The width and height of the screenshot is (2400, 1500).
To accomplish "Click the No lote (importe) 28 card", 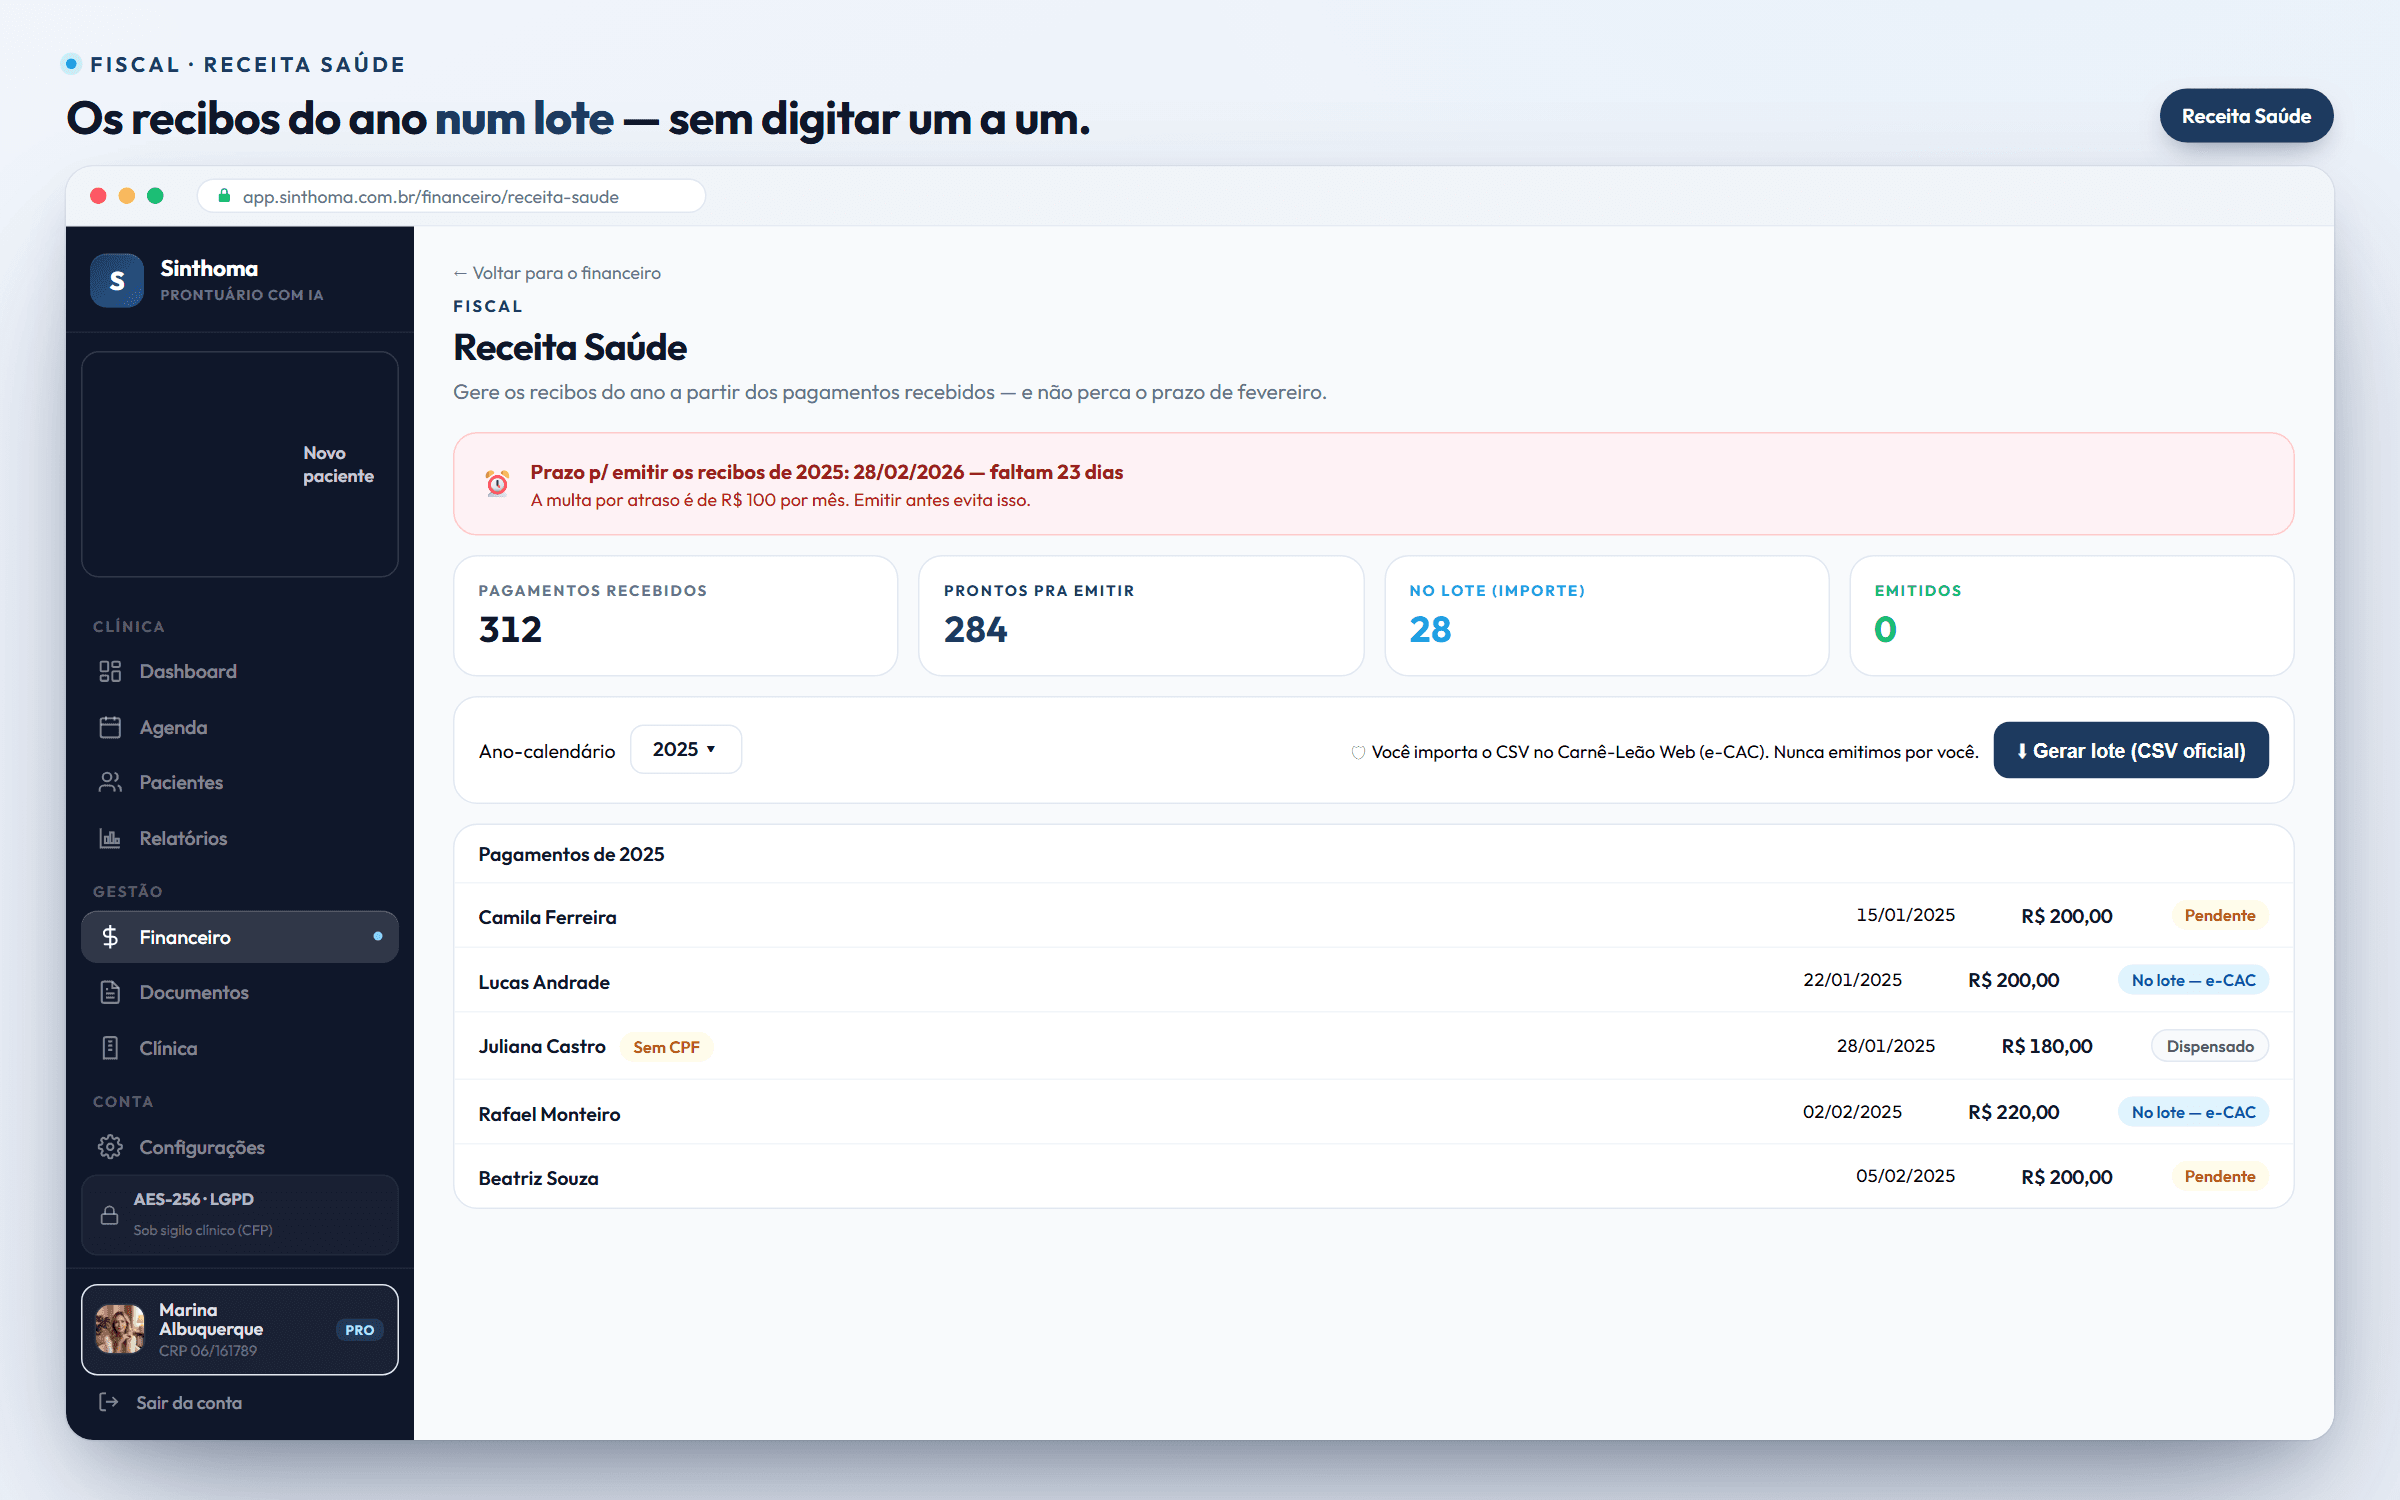I will coord(1607,616).
